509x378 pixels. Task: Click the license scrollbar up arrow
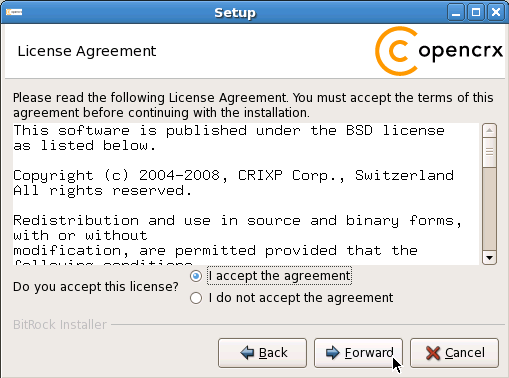tap(489, 130)
